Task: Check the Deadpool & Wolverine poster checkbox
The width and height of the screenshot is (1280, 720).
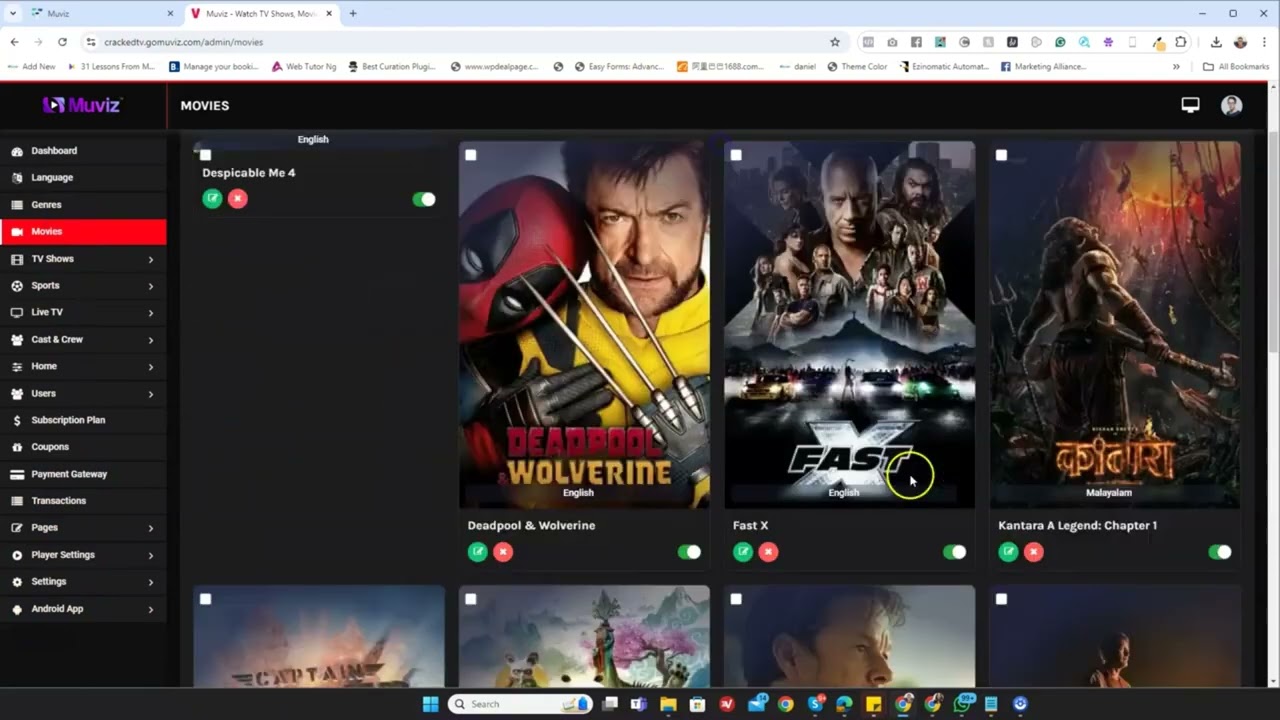Action: click(x=471, y=155)
